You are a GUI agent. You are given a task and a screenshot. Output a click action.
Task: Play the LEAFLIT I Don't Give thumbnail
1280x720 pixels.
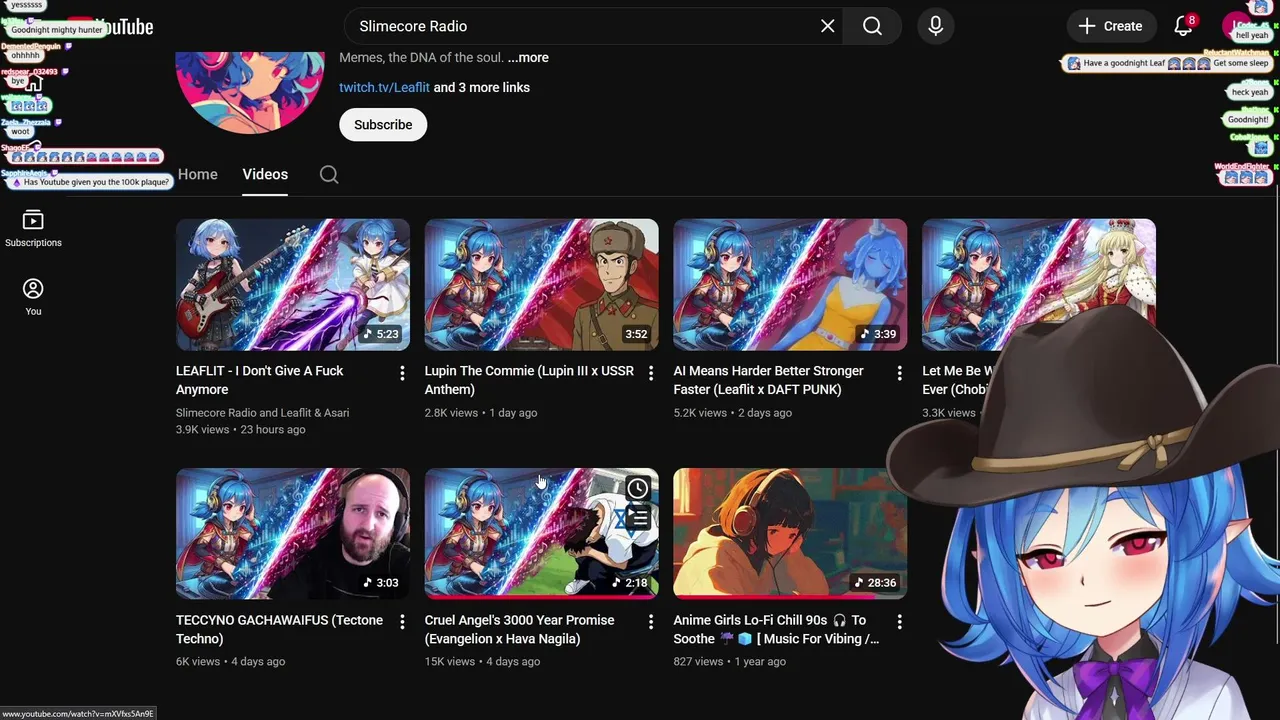(293, 285)
